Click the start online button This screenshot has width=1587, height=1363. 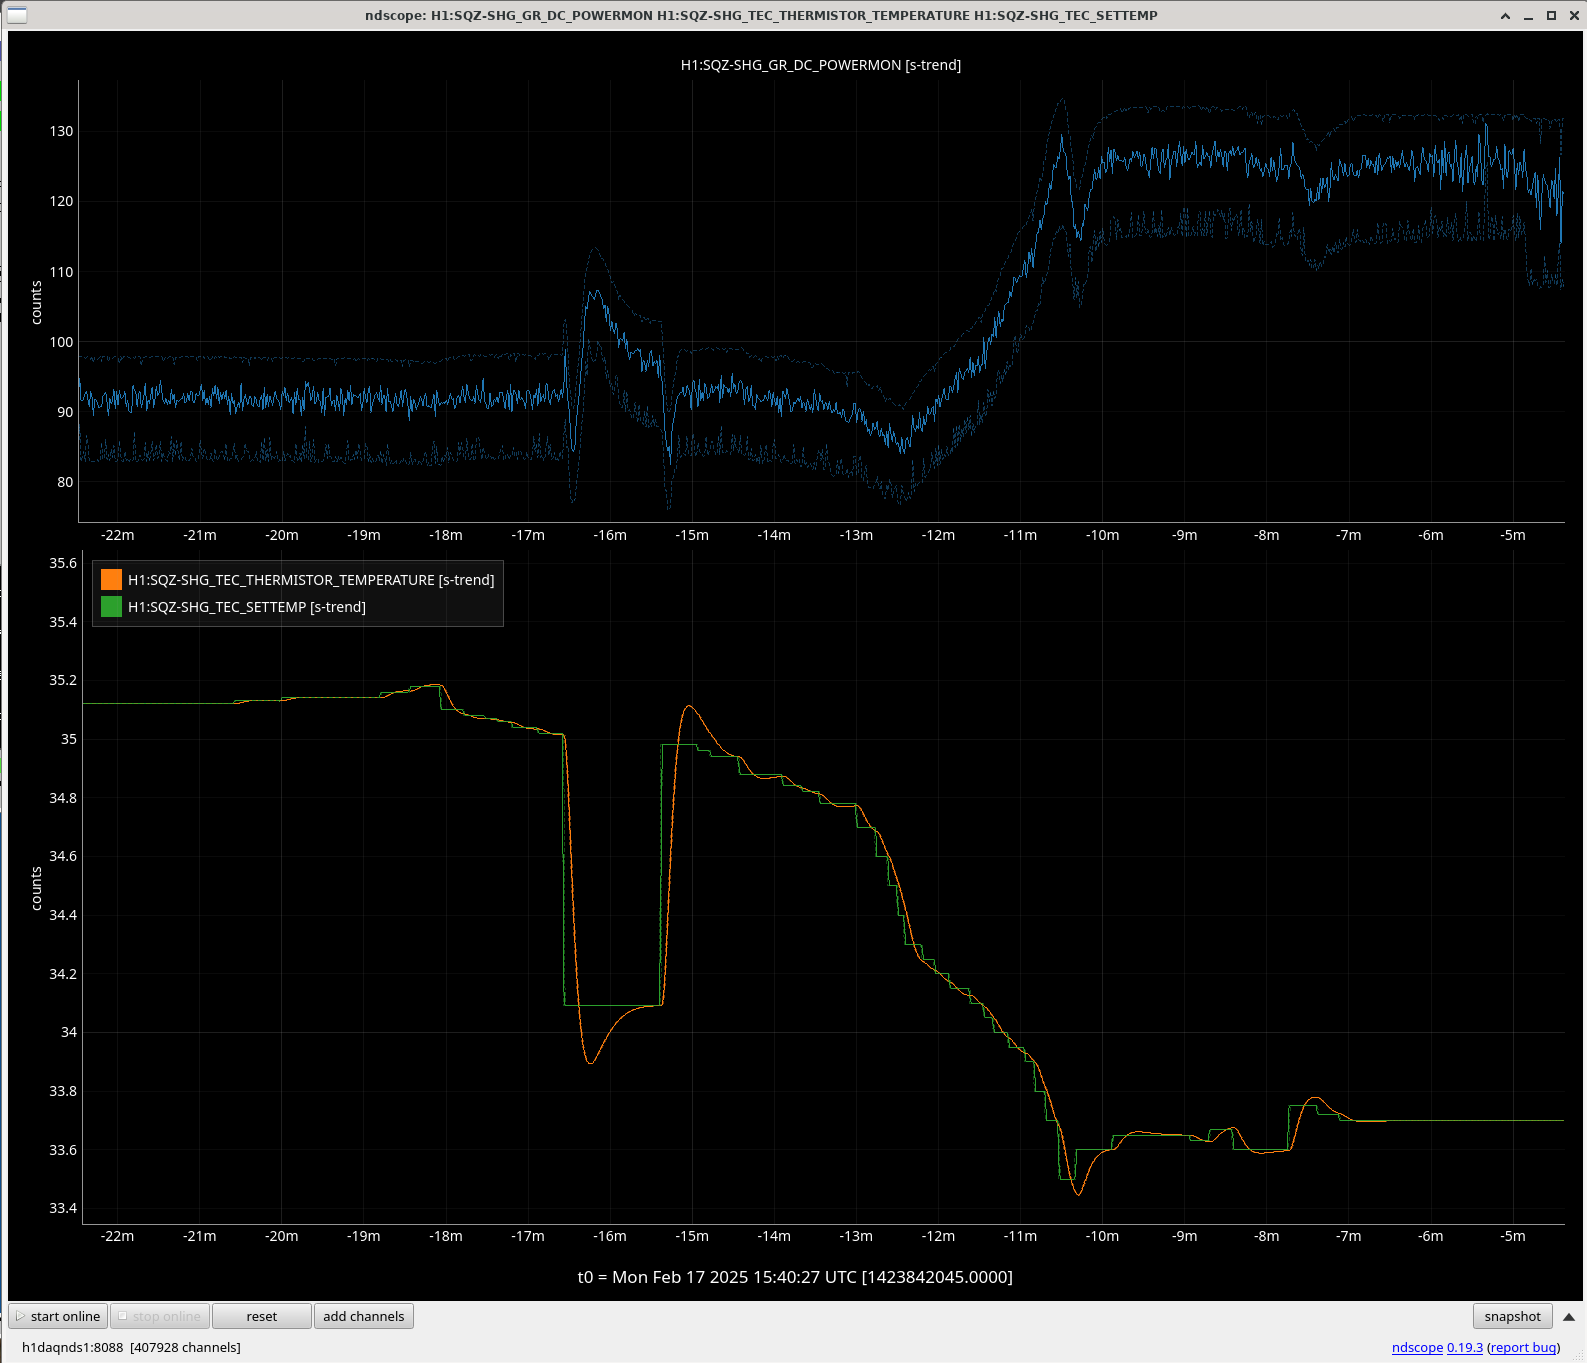(x=58, y=1316)
